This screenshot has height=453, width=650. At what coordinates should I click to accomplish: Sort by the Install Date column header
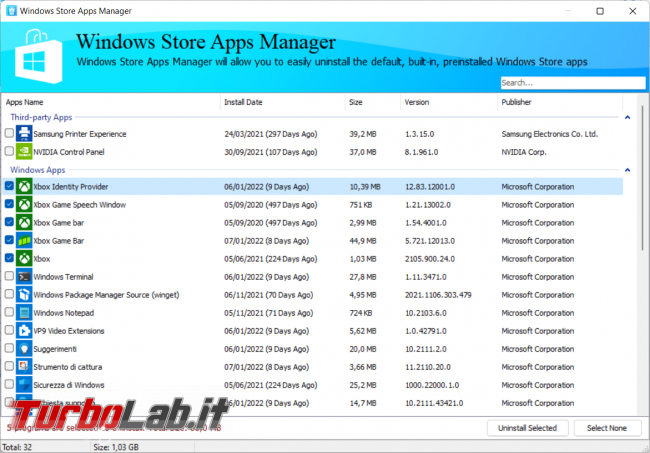(282, 102)
